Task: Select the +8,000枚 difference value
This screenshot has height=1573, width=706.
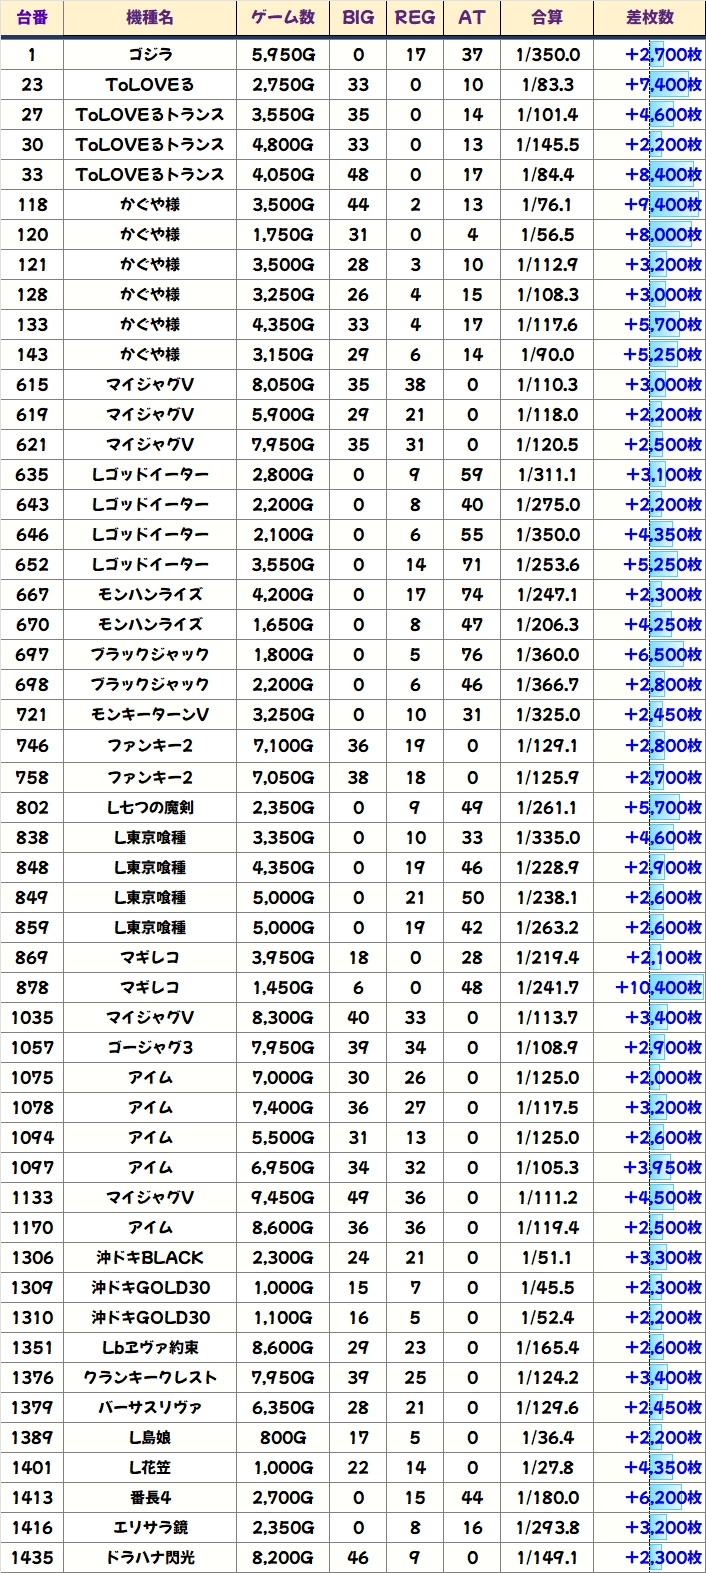Action: click(650, 235)
